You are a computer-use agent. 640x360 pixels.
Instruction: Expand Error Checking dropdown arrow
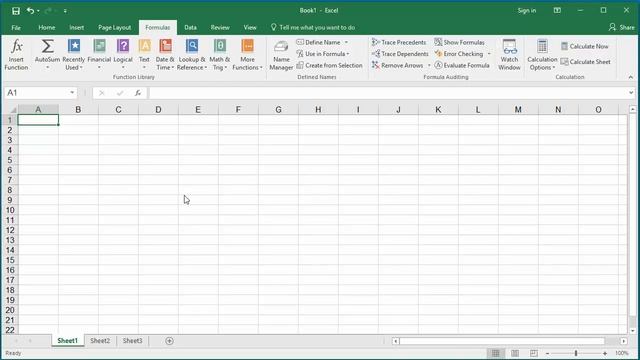point(489,54)
